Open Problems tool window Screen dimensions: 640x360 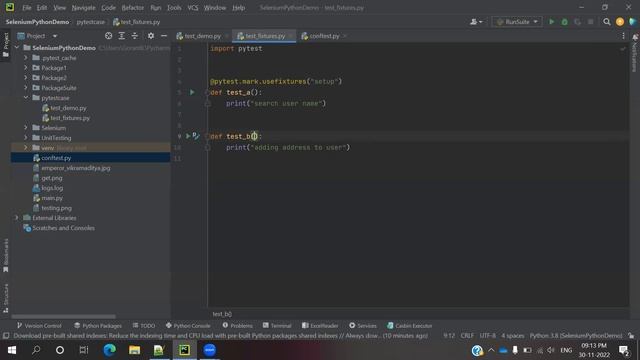click(238, 326)
